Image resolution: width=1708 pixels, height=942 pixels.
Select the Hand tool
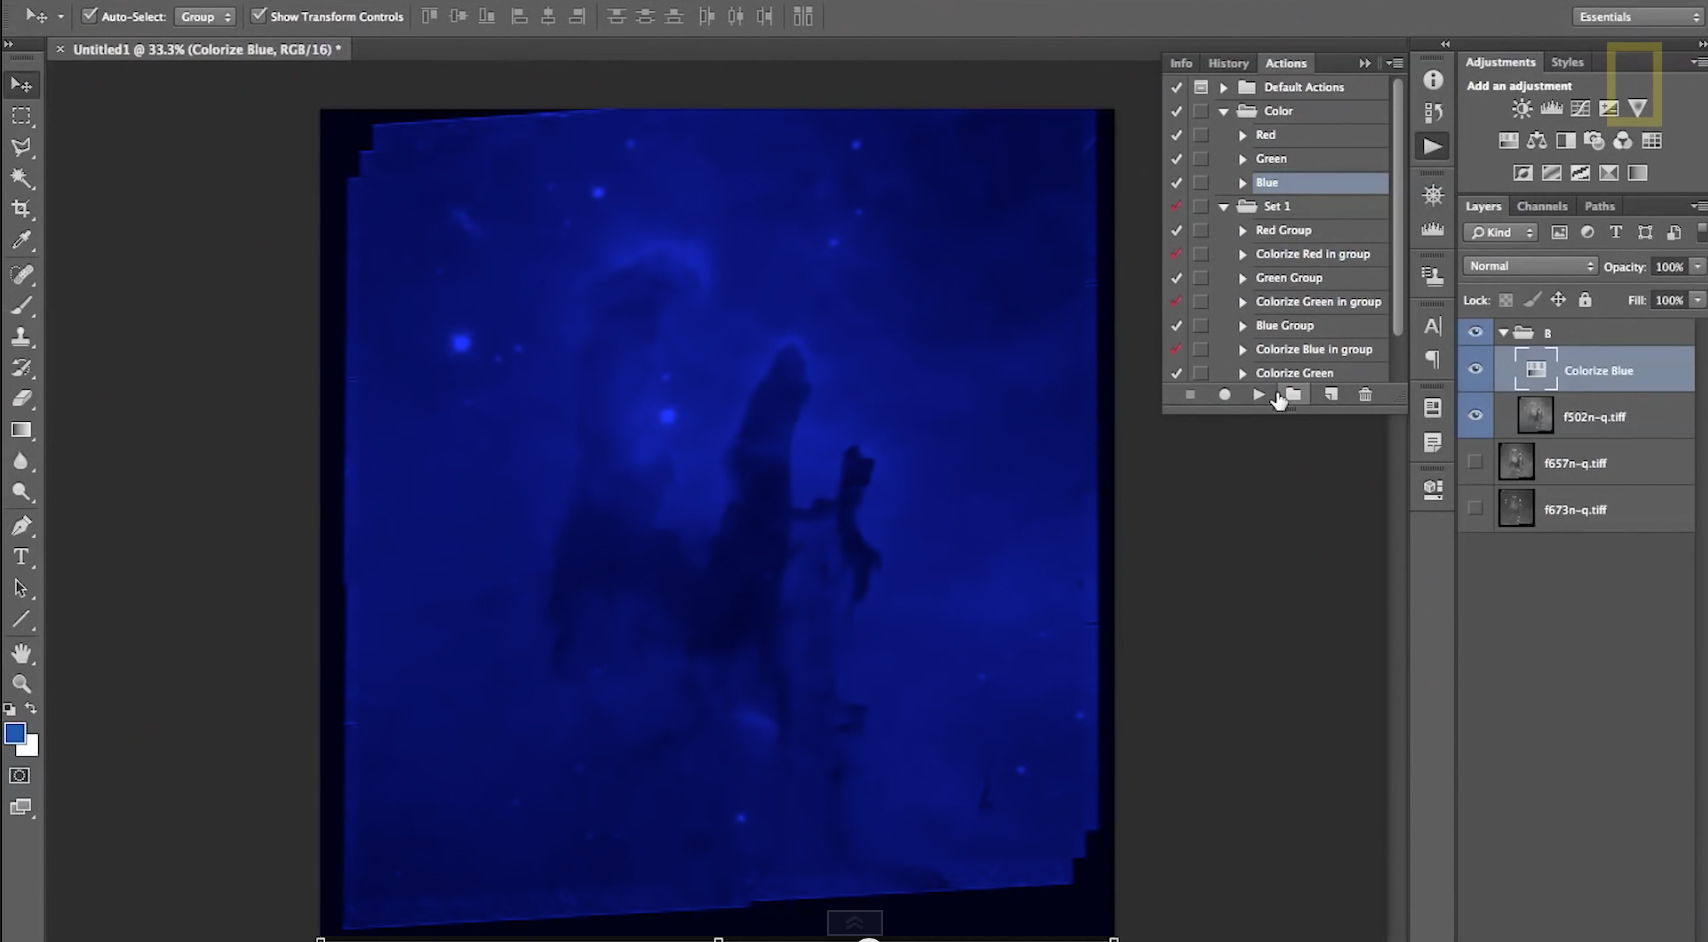[21, 653]
